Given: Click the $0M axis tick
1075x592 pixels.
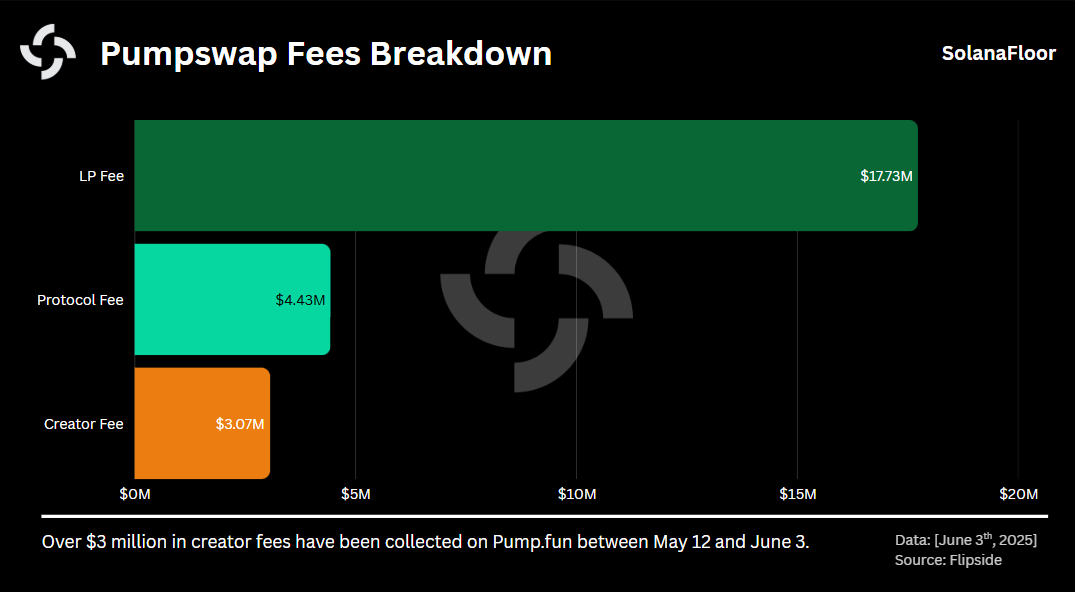Looking at the screenshot, I should (135, 494).
